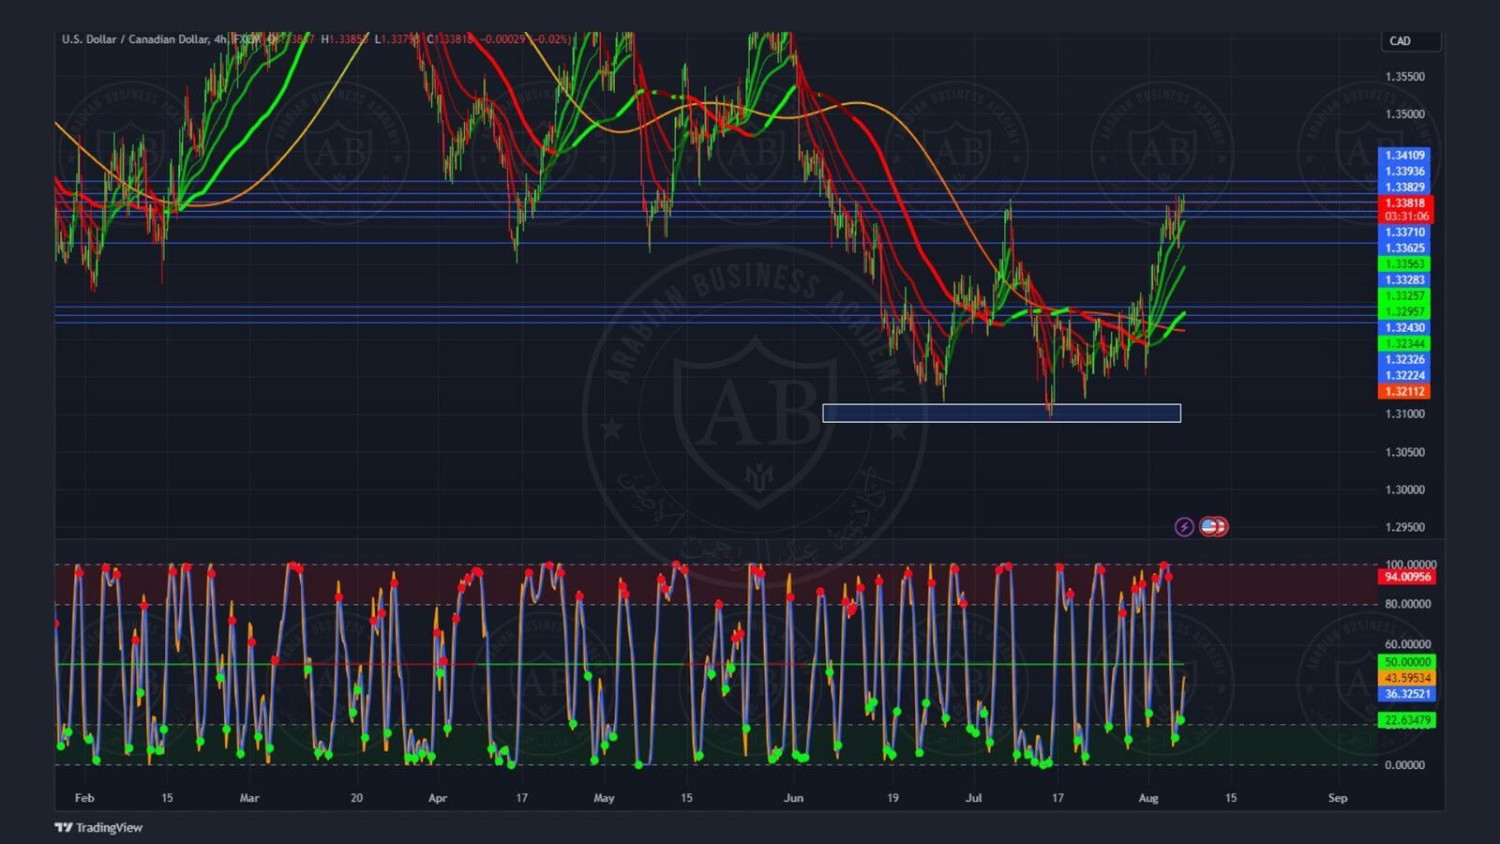The width and height of the screenshot is (1500, 844).
Task: Click the green 22.63479 oscillator value label
Action: [1407, 720]
